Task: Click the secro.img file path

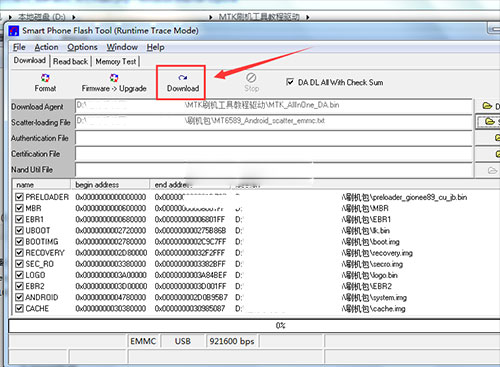Action: click(372, 264)
